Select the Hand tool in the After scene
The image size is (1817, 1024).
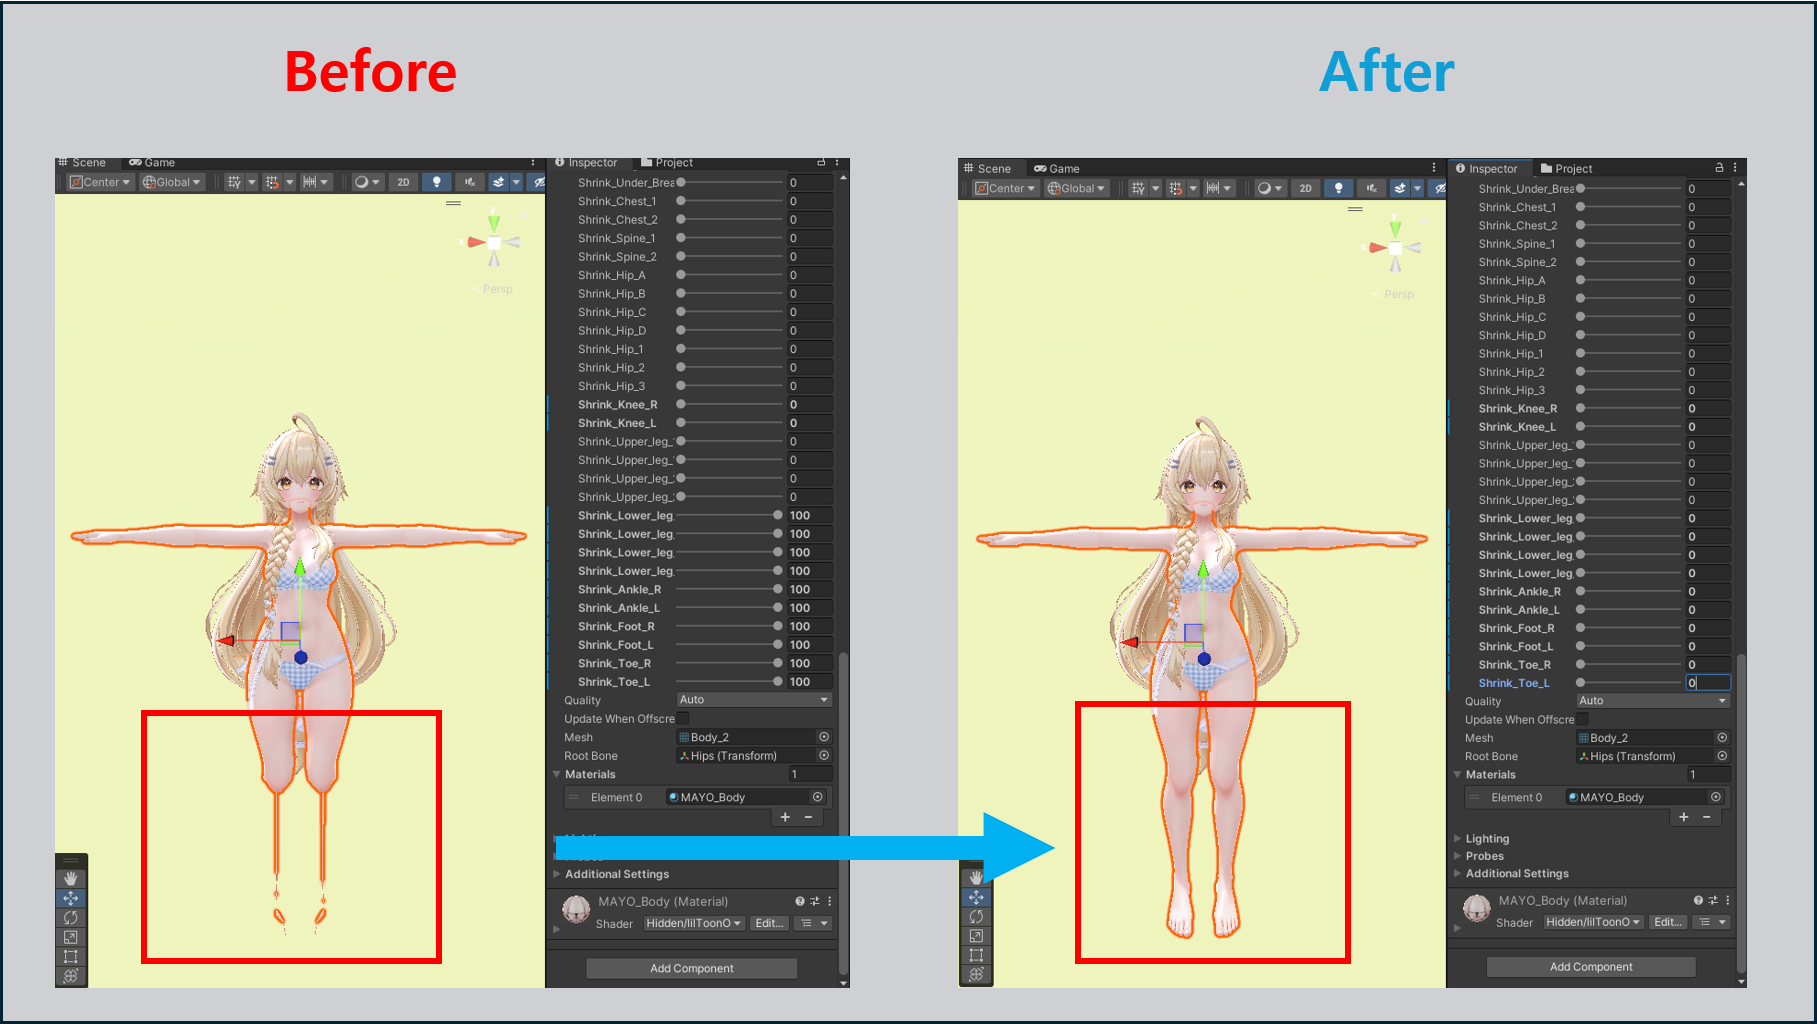976,877
